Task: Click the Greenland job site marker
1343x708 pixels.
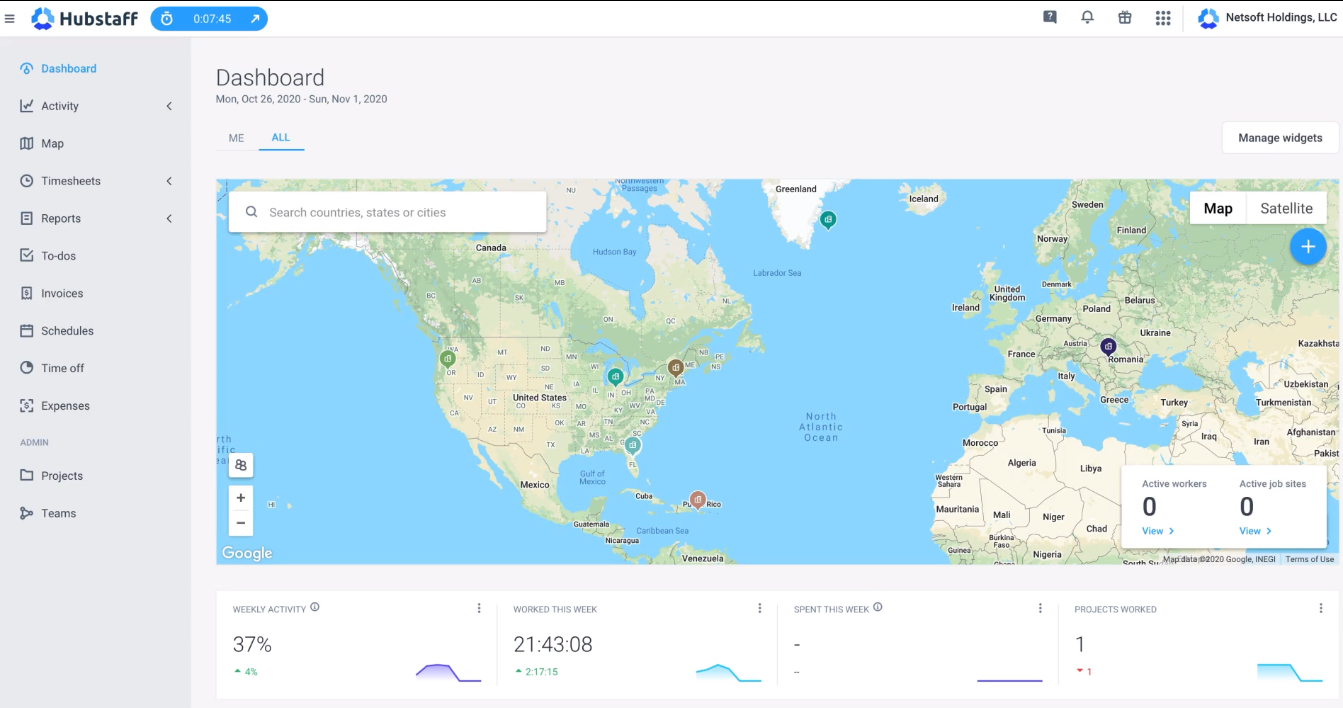Action: [x=828, y=219]
